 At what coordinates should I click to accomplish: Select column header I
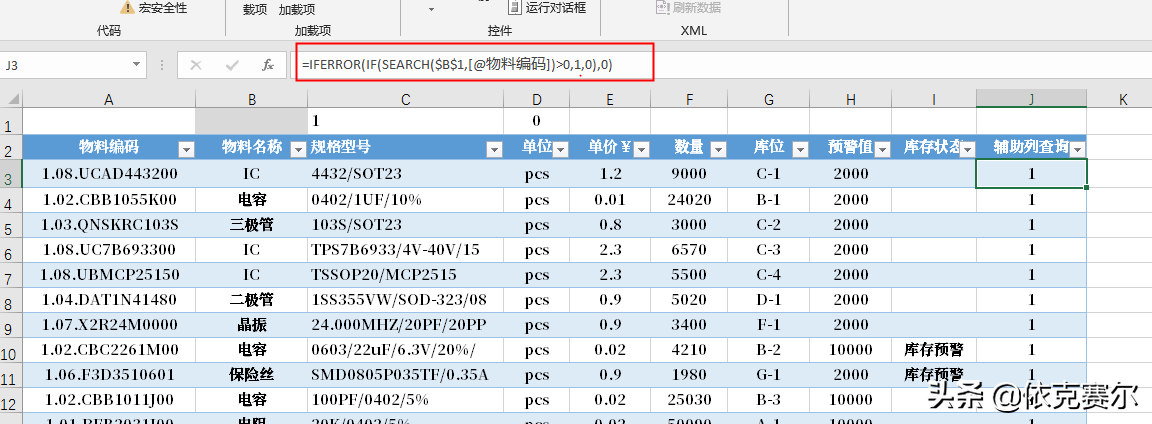[934, 99]
